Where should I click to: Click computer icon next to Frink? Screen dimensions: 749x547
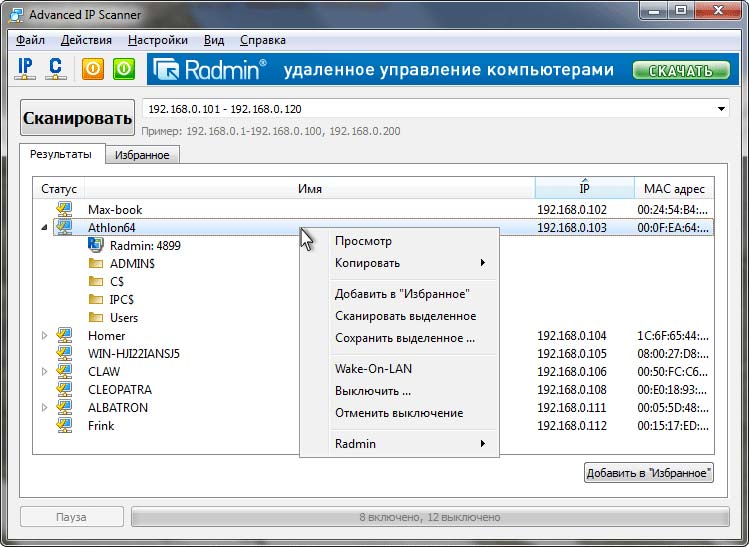(64, 425)
